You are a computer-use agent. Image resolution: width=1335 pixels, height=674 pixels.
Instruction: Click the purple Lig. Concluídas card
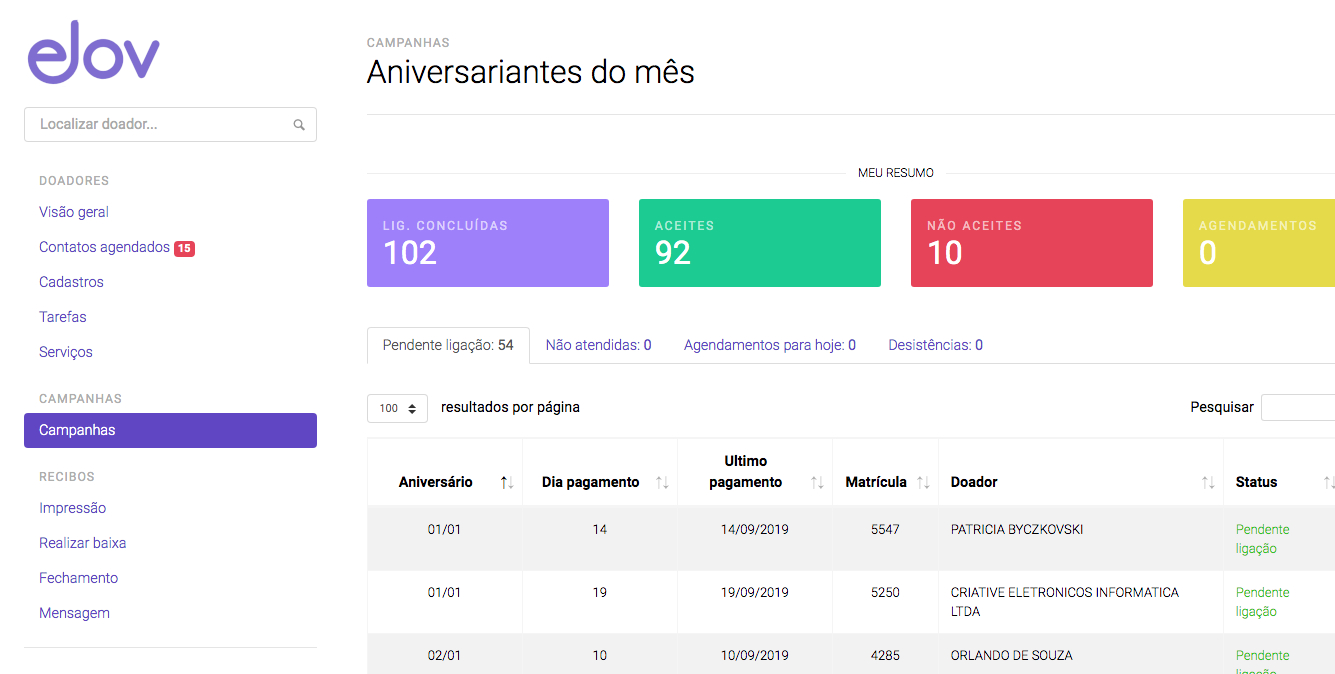(487, 243)
